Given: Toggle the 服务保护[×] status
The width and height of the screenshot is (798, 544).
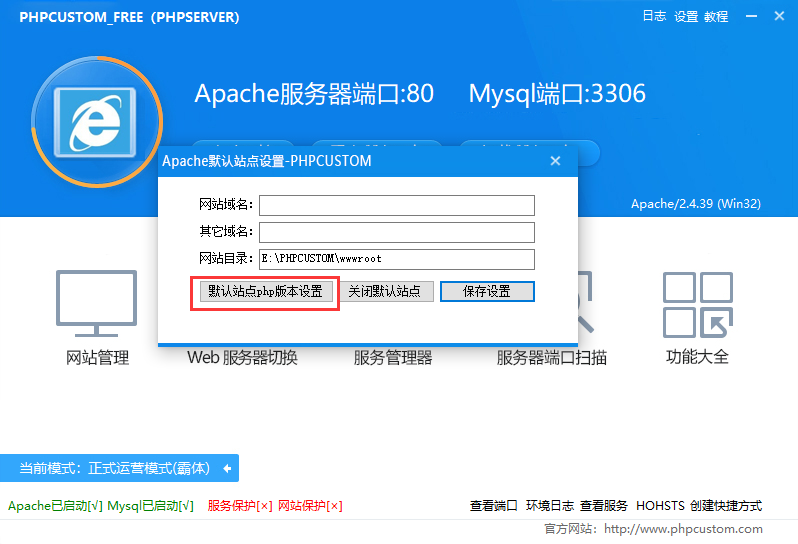Looking at the screenshot, I should (x=240, y=506).
